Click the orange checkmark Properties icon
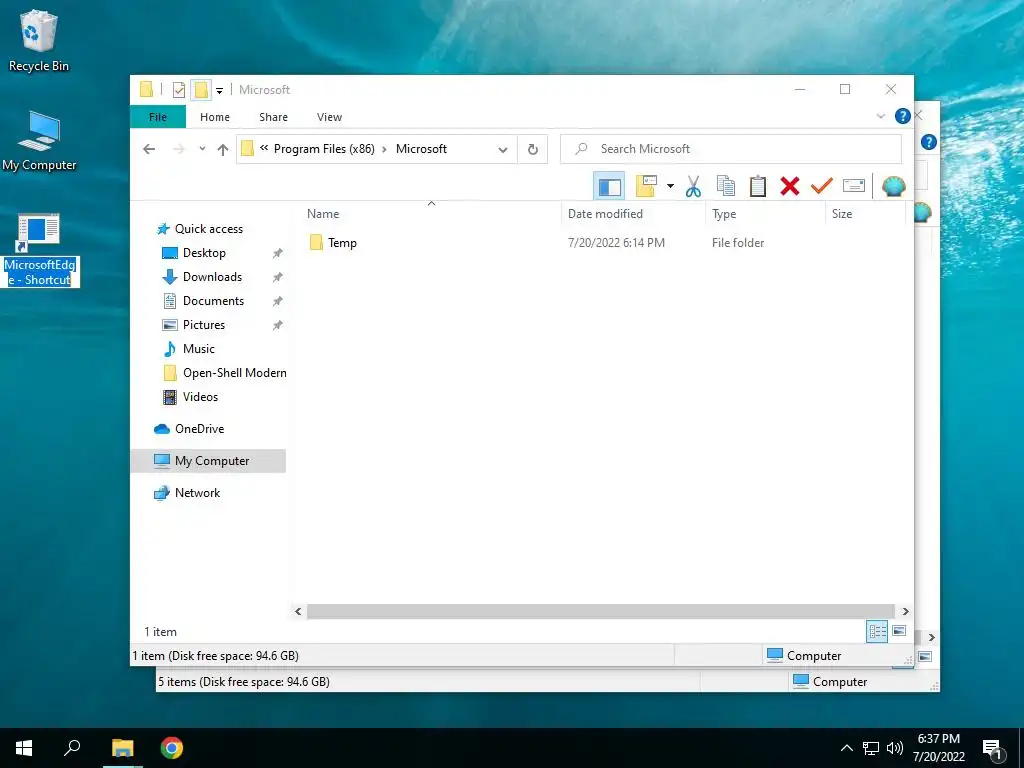 (x=822, y=186)
